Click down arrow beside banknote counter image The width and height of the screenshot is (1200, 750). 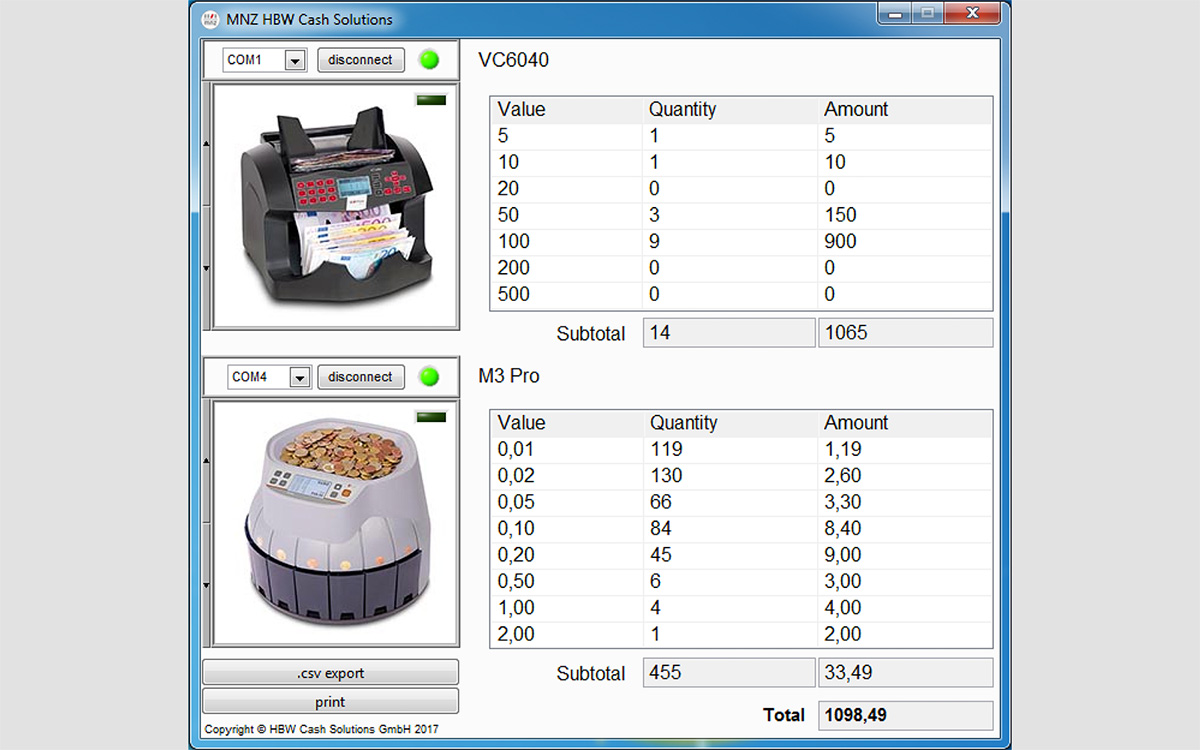point(207,268)
